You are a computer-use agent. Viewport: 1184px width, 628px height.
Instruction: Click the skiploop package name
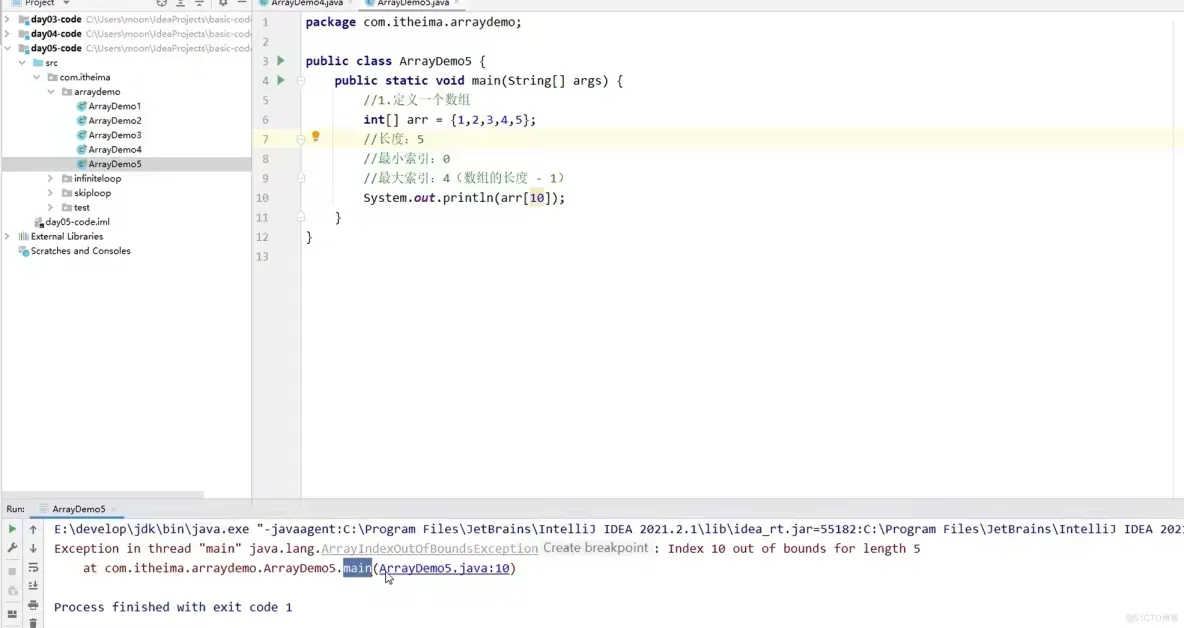[92, 192]
